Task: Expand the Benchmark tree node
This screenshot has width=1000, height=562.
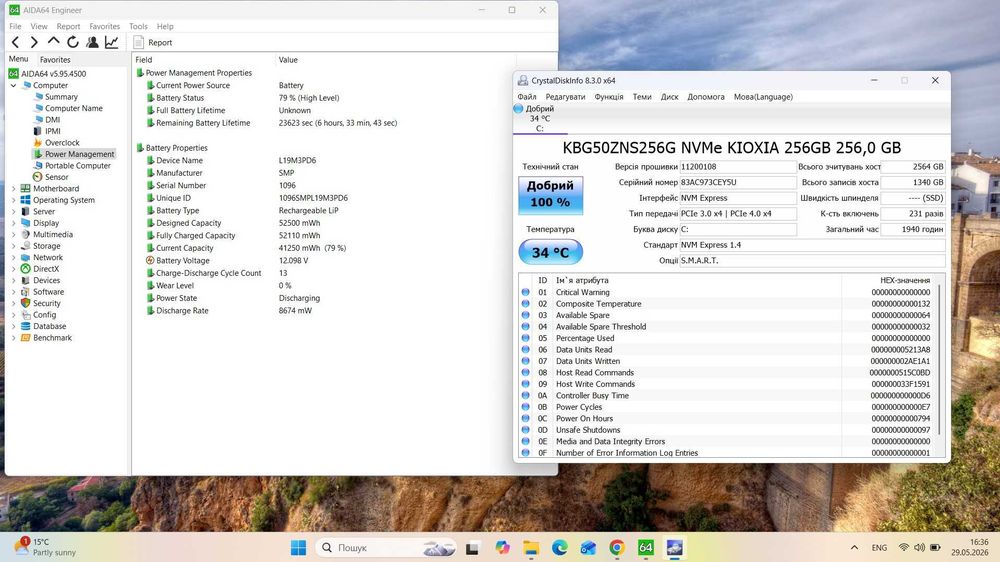Action: pyautogui.click(x=13, y=338)
